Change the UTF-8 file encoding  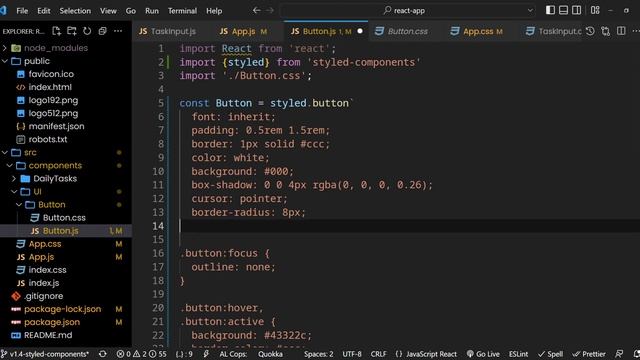click(352, 354)
